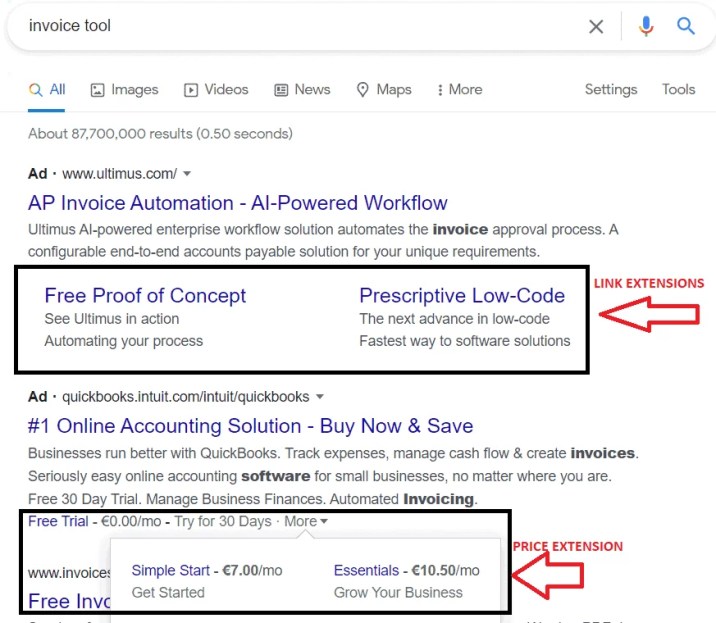The image size is (716, 623).
Task: Open AP Invoice Automation ad headline
Action: (x=237, y=203)
